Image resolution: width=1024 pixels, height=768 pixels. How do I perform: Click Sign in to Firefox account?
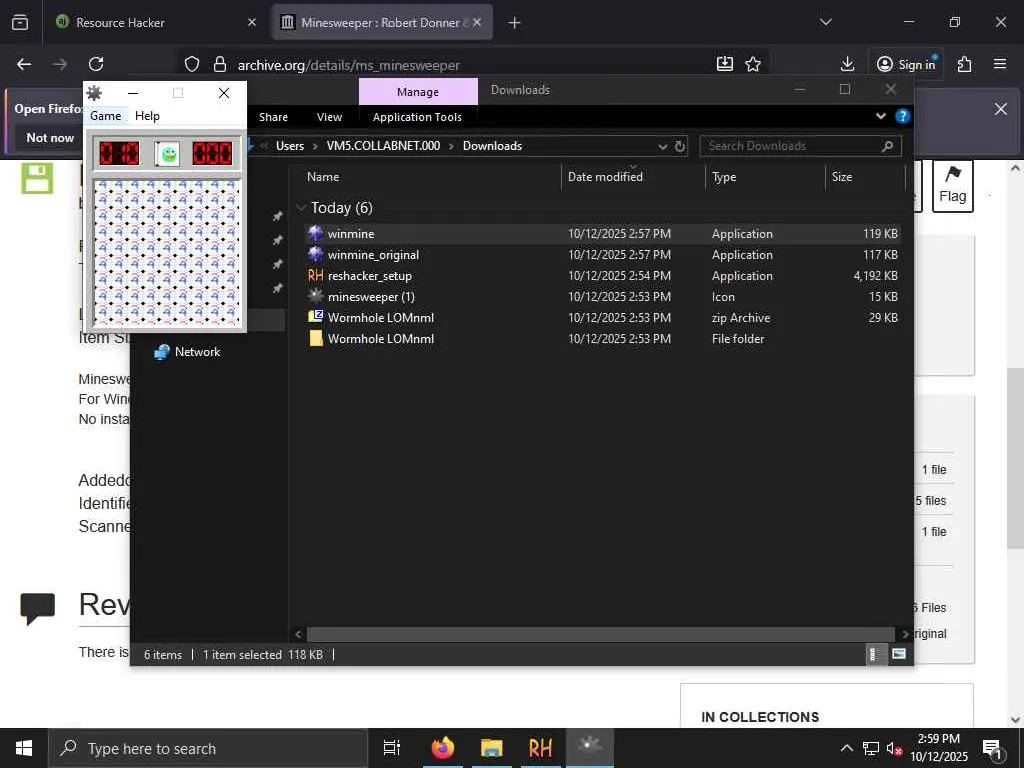point(906,64)
